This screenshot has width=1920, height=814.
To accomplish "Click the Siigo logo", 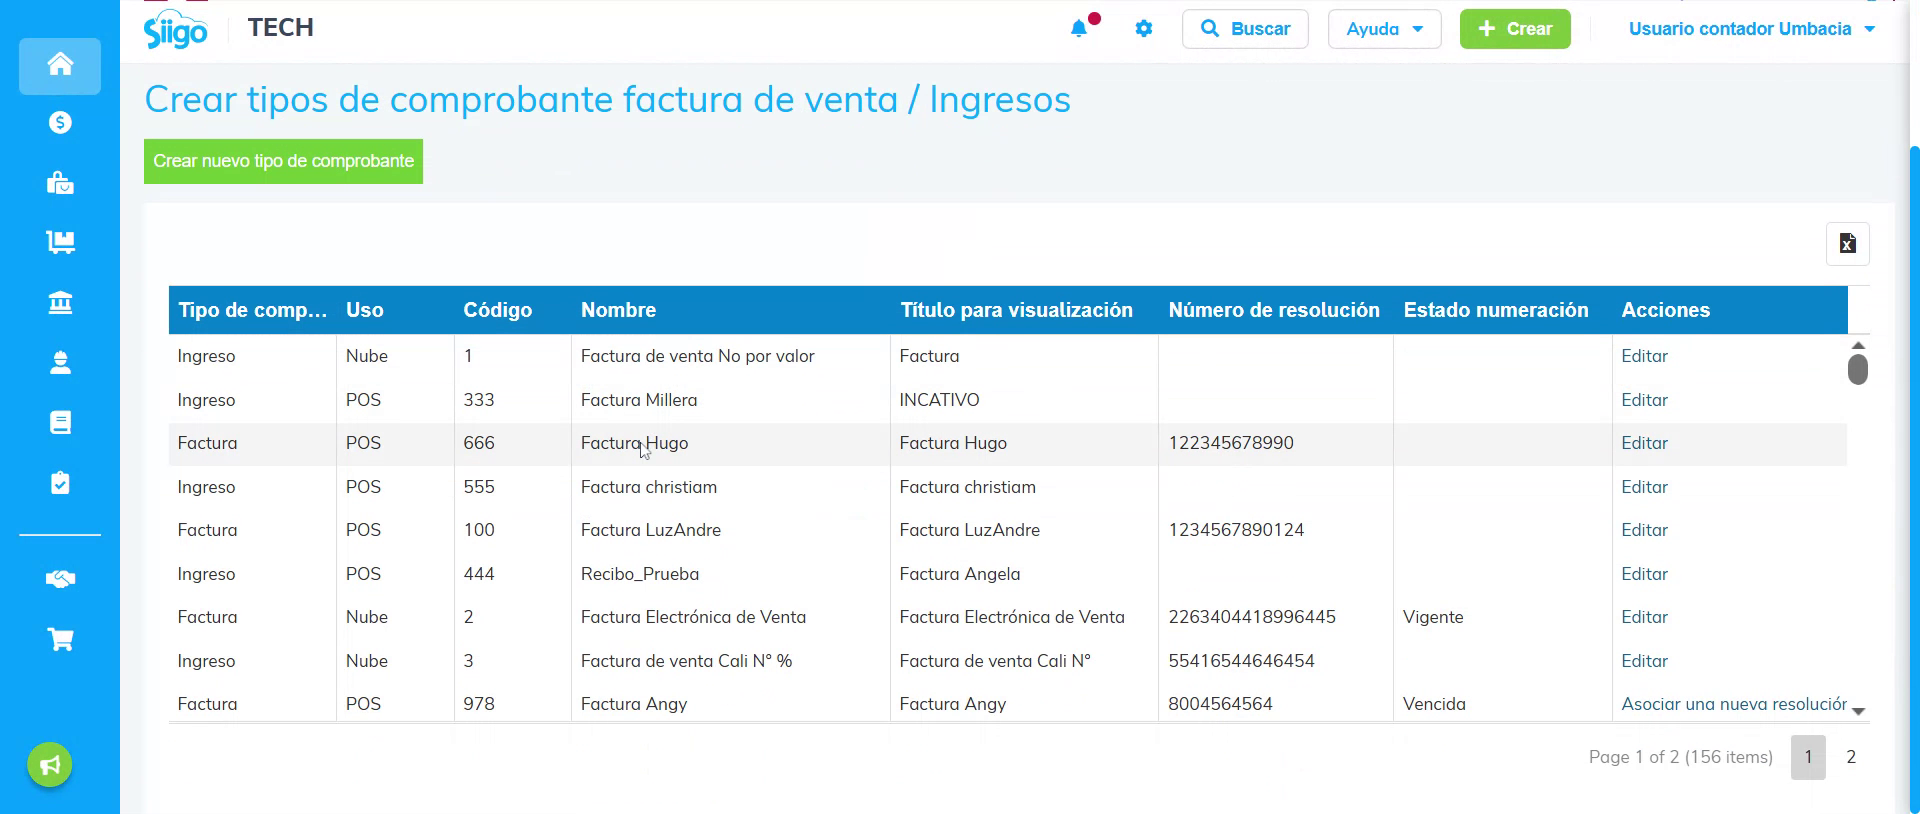I will tap(176, 29).
